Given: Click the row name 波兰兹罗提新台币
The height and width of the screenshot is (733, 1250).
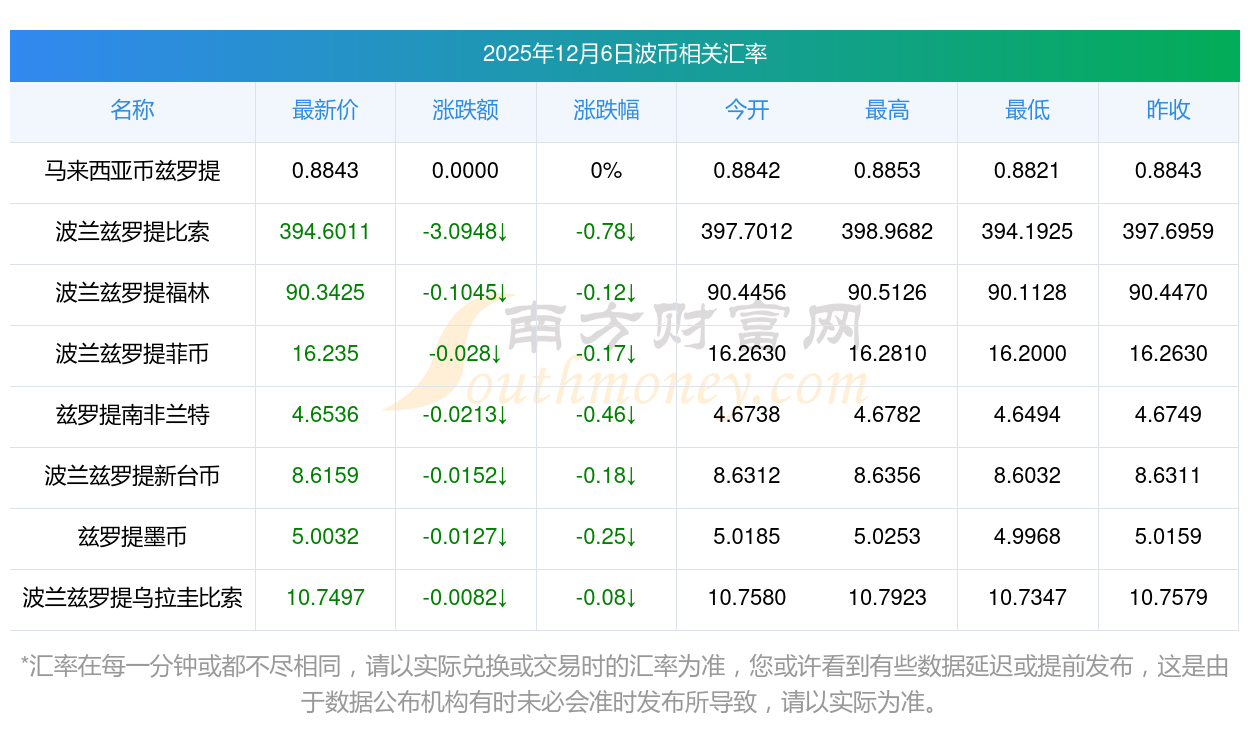Looking at the screenshot, I should [x=132, y=476].
